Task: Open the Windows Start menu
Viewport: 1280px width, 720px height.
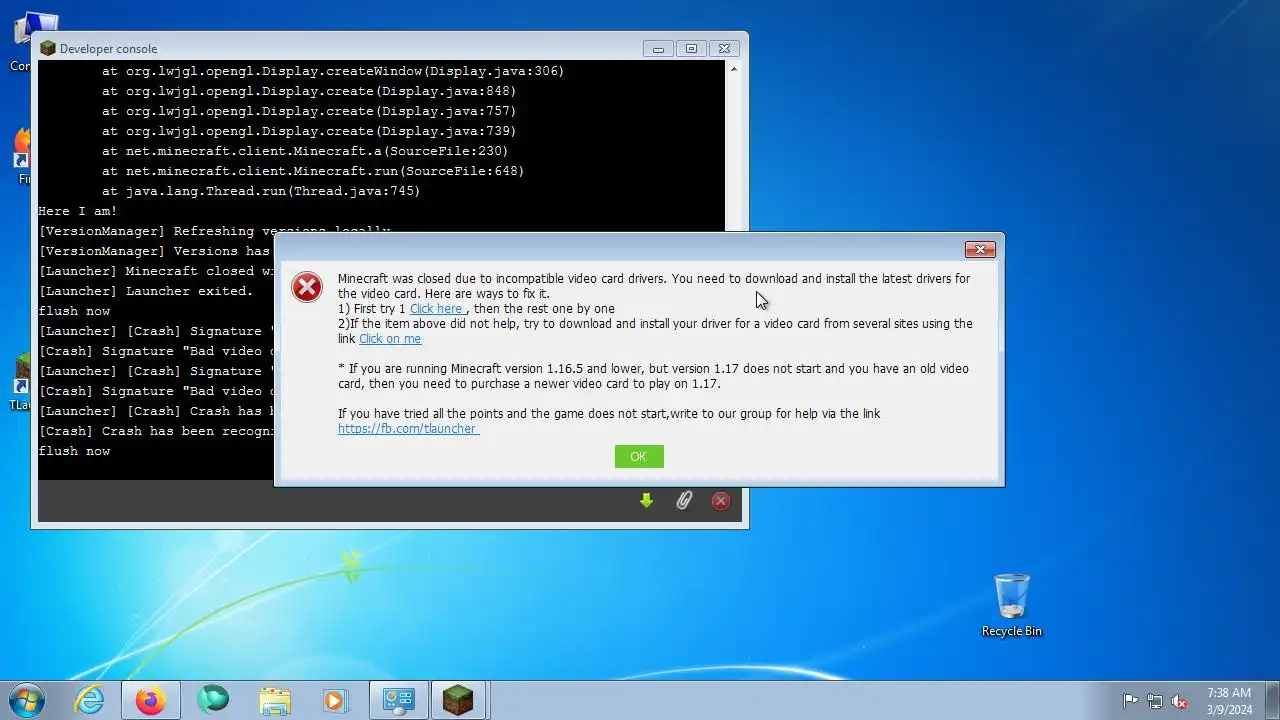Action: pos(27,700)
